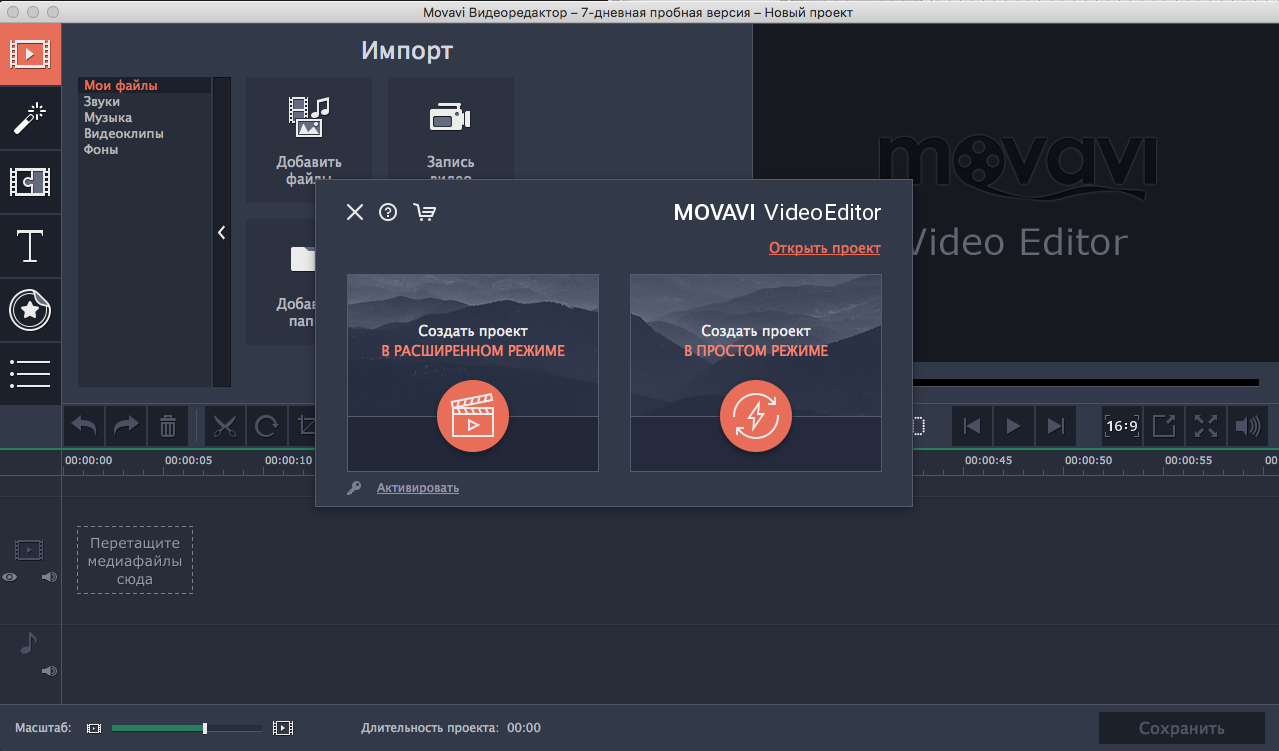Open the 16:9 aspect ratio selector
This screenshot has width=1279, height=751.
coord(1121,426)
